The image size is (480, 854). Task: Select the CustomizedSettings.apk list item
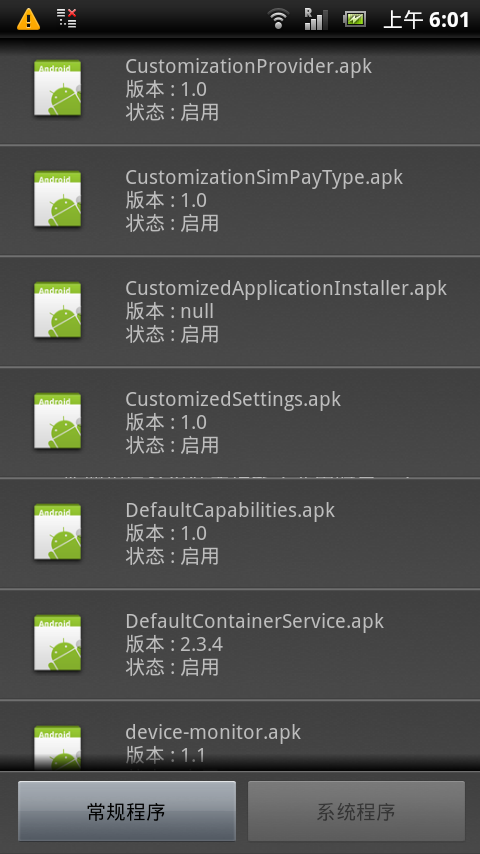click(240, 423)
